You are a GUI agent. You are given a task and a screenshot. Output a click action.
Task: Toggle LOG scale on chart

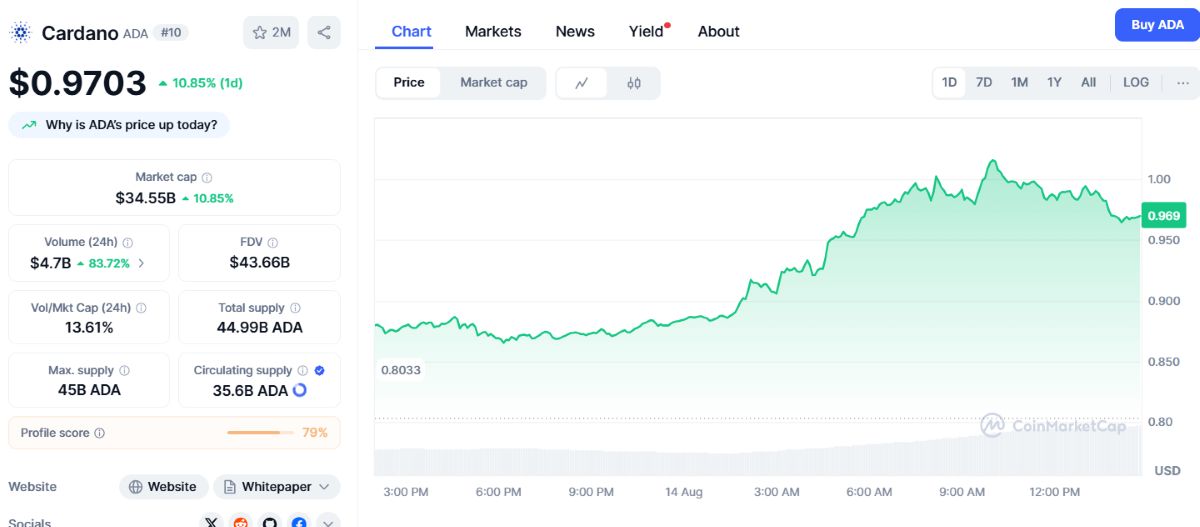[1136, 83]
